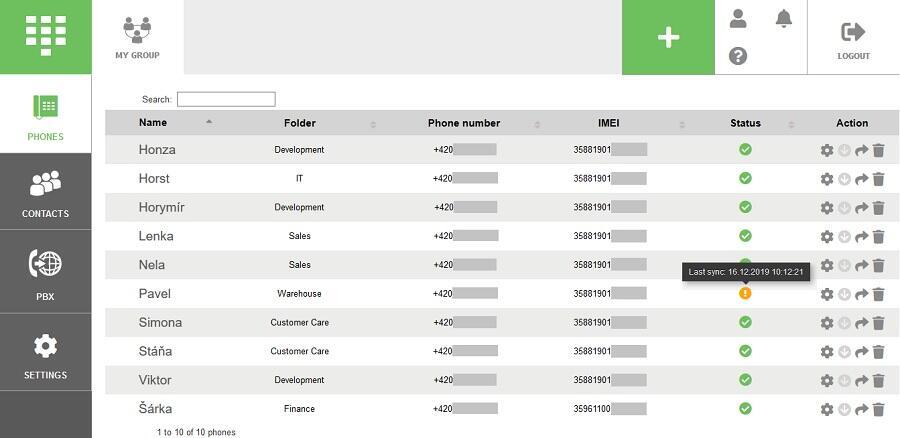Delete Šárka's phone with trash icon
Image resolution: width=900 pixels, height=438 pixels.
878,409
